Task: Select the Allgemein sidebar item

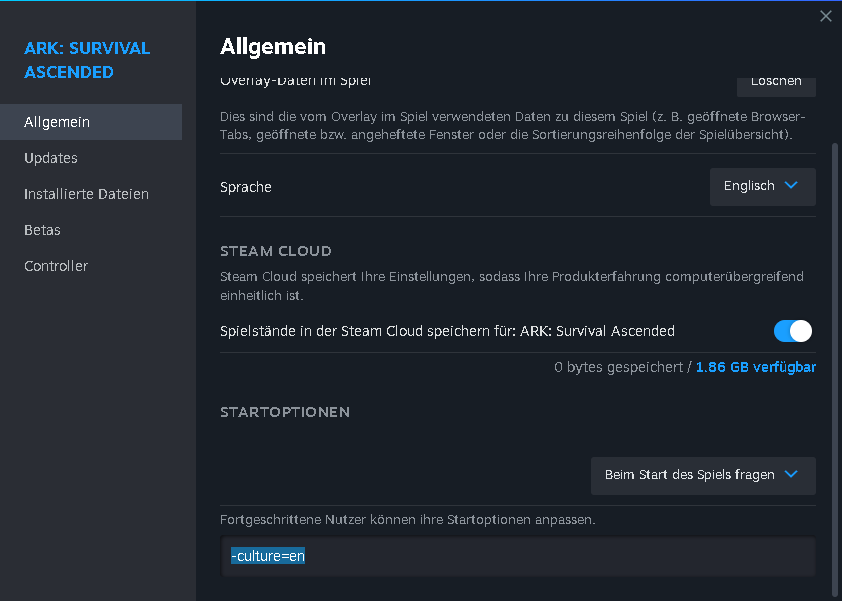Action: [91, 122]
